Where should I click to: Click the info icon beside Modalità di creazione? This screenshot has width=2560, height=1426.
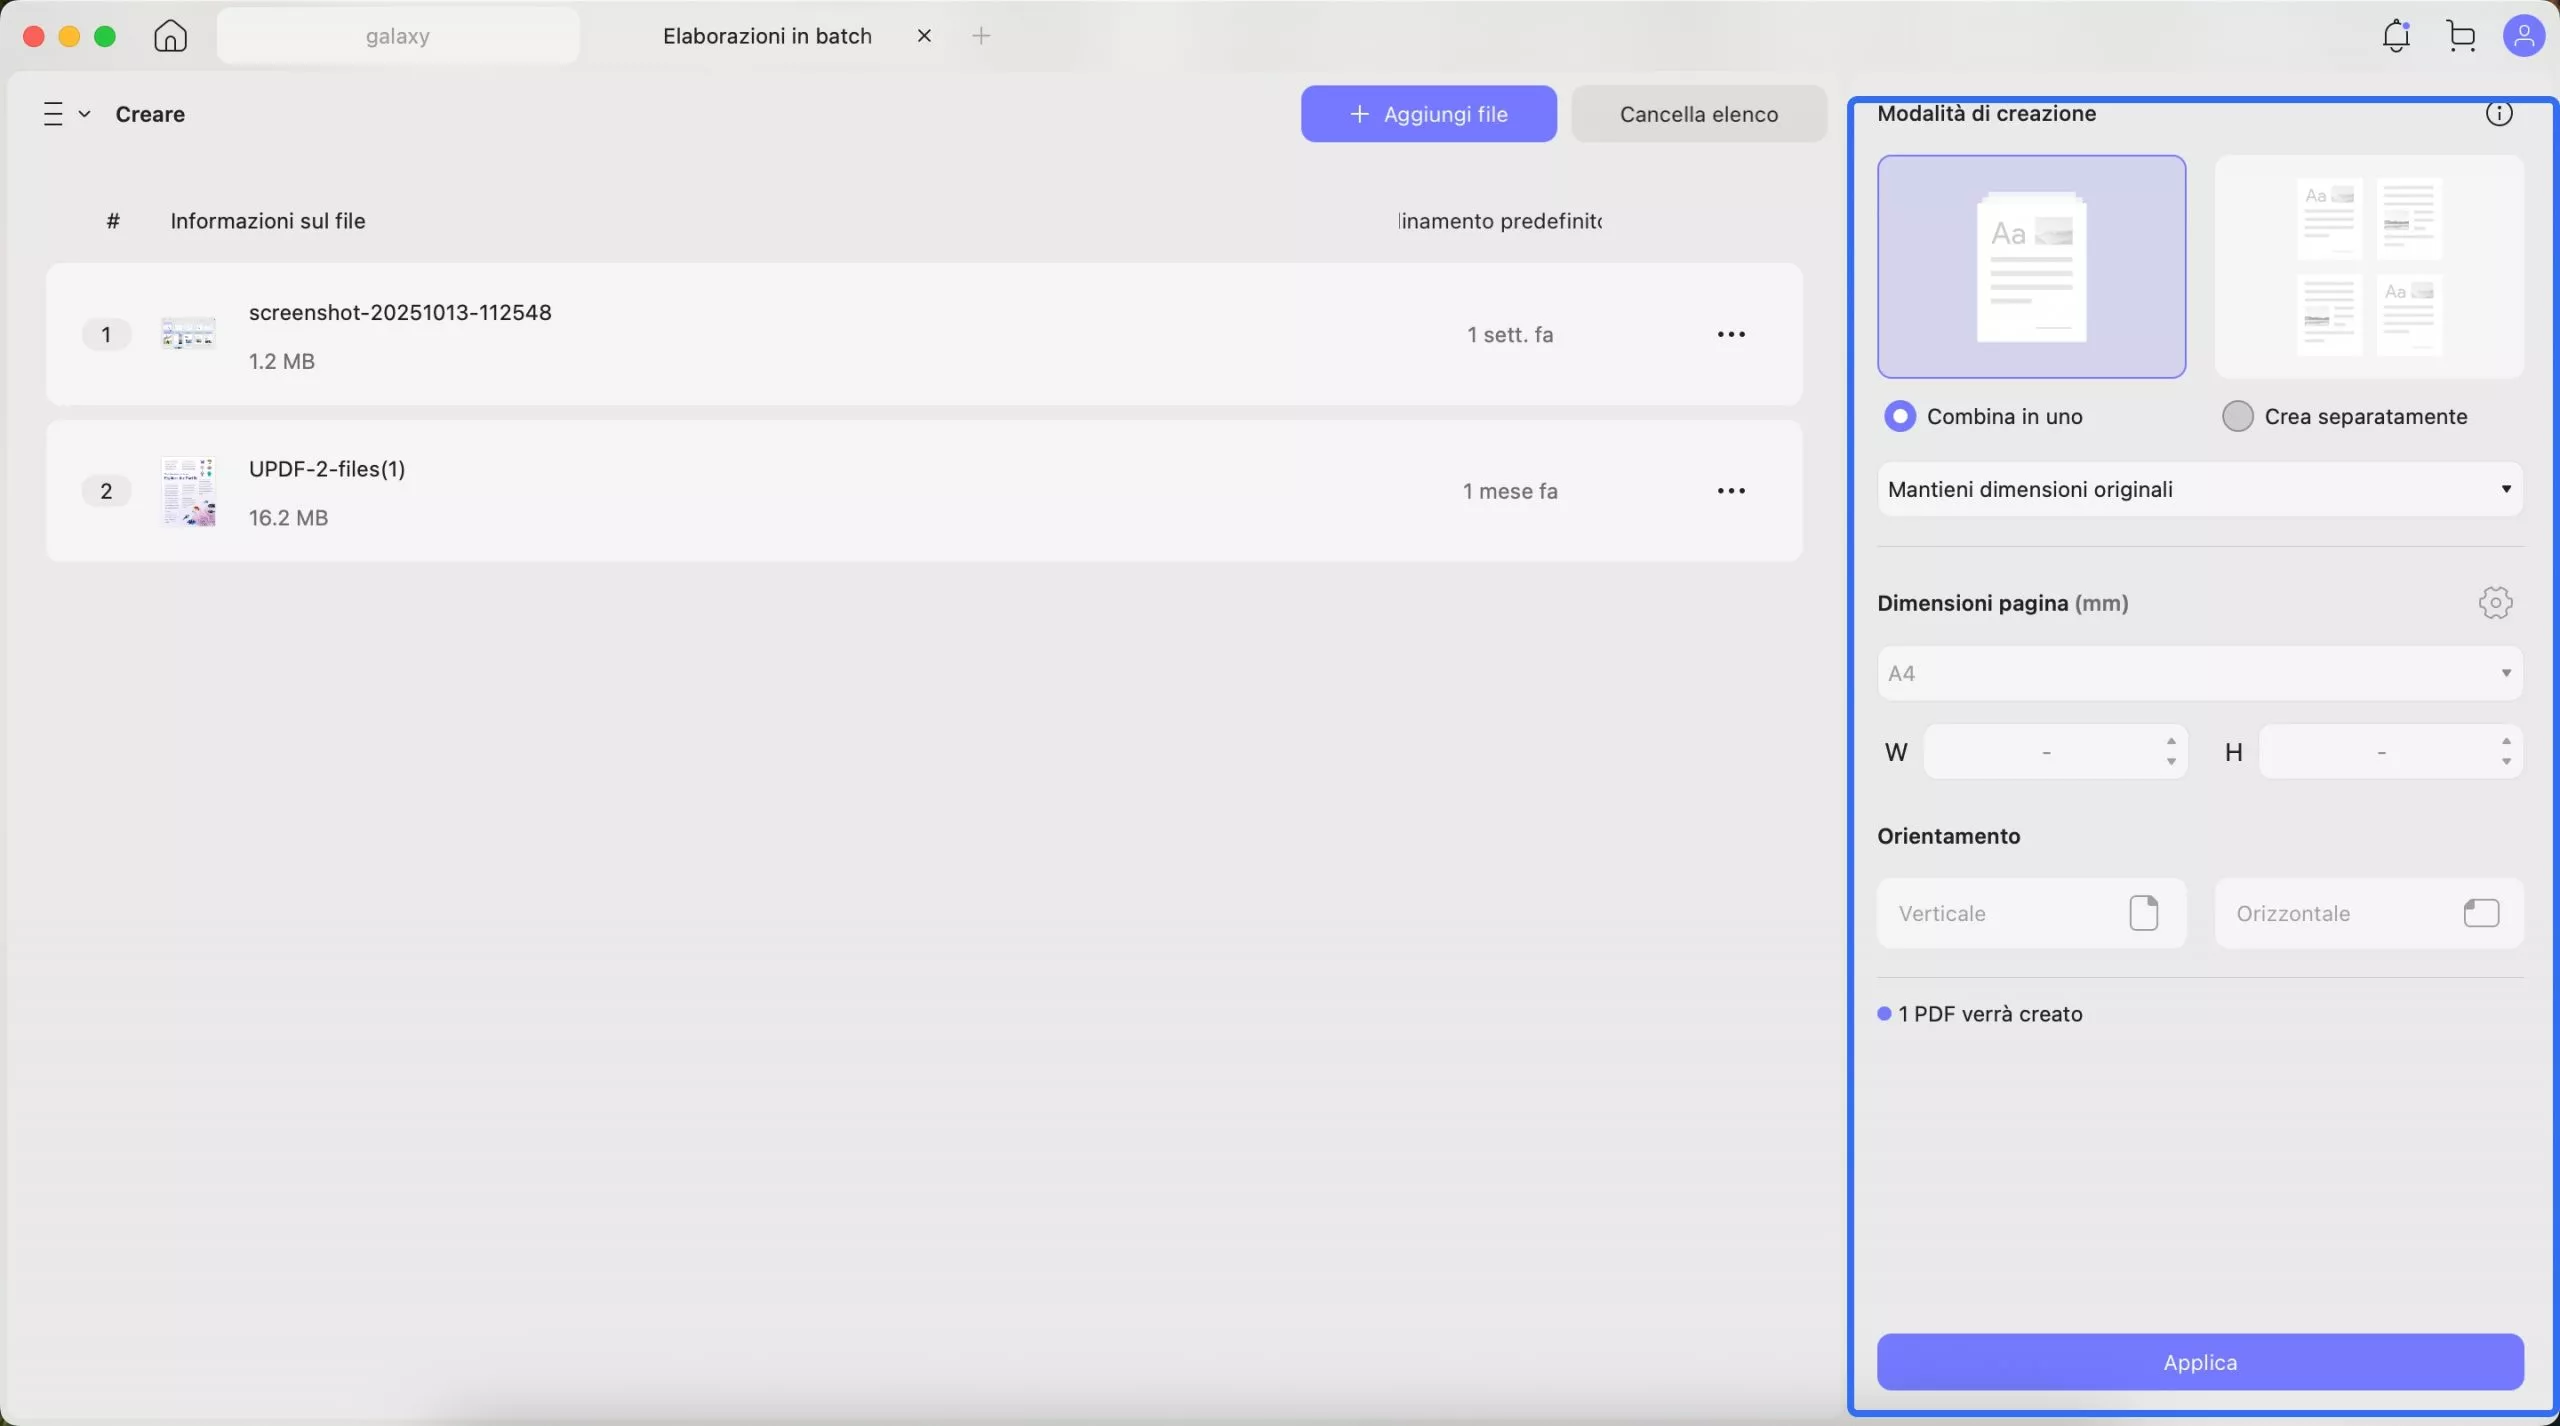coord(2498,114)
